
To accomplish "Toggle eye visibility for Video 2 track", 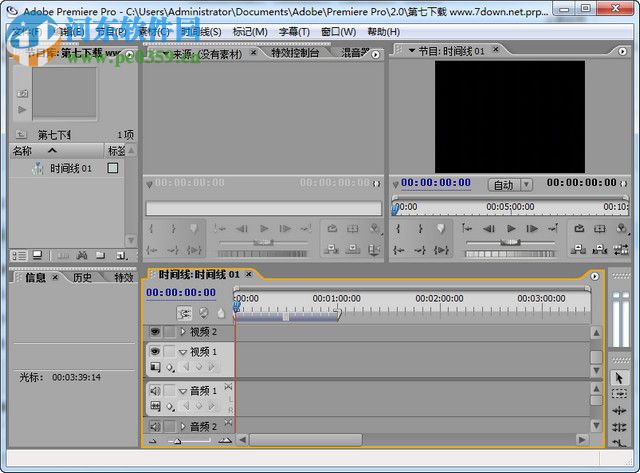I will coord(155,332).
